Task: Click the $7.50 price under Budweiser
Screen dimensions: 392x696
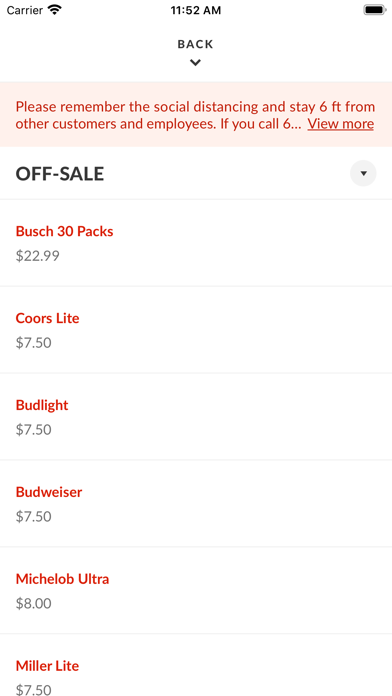Action: (34, 517)
